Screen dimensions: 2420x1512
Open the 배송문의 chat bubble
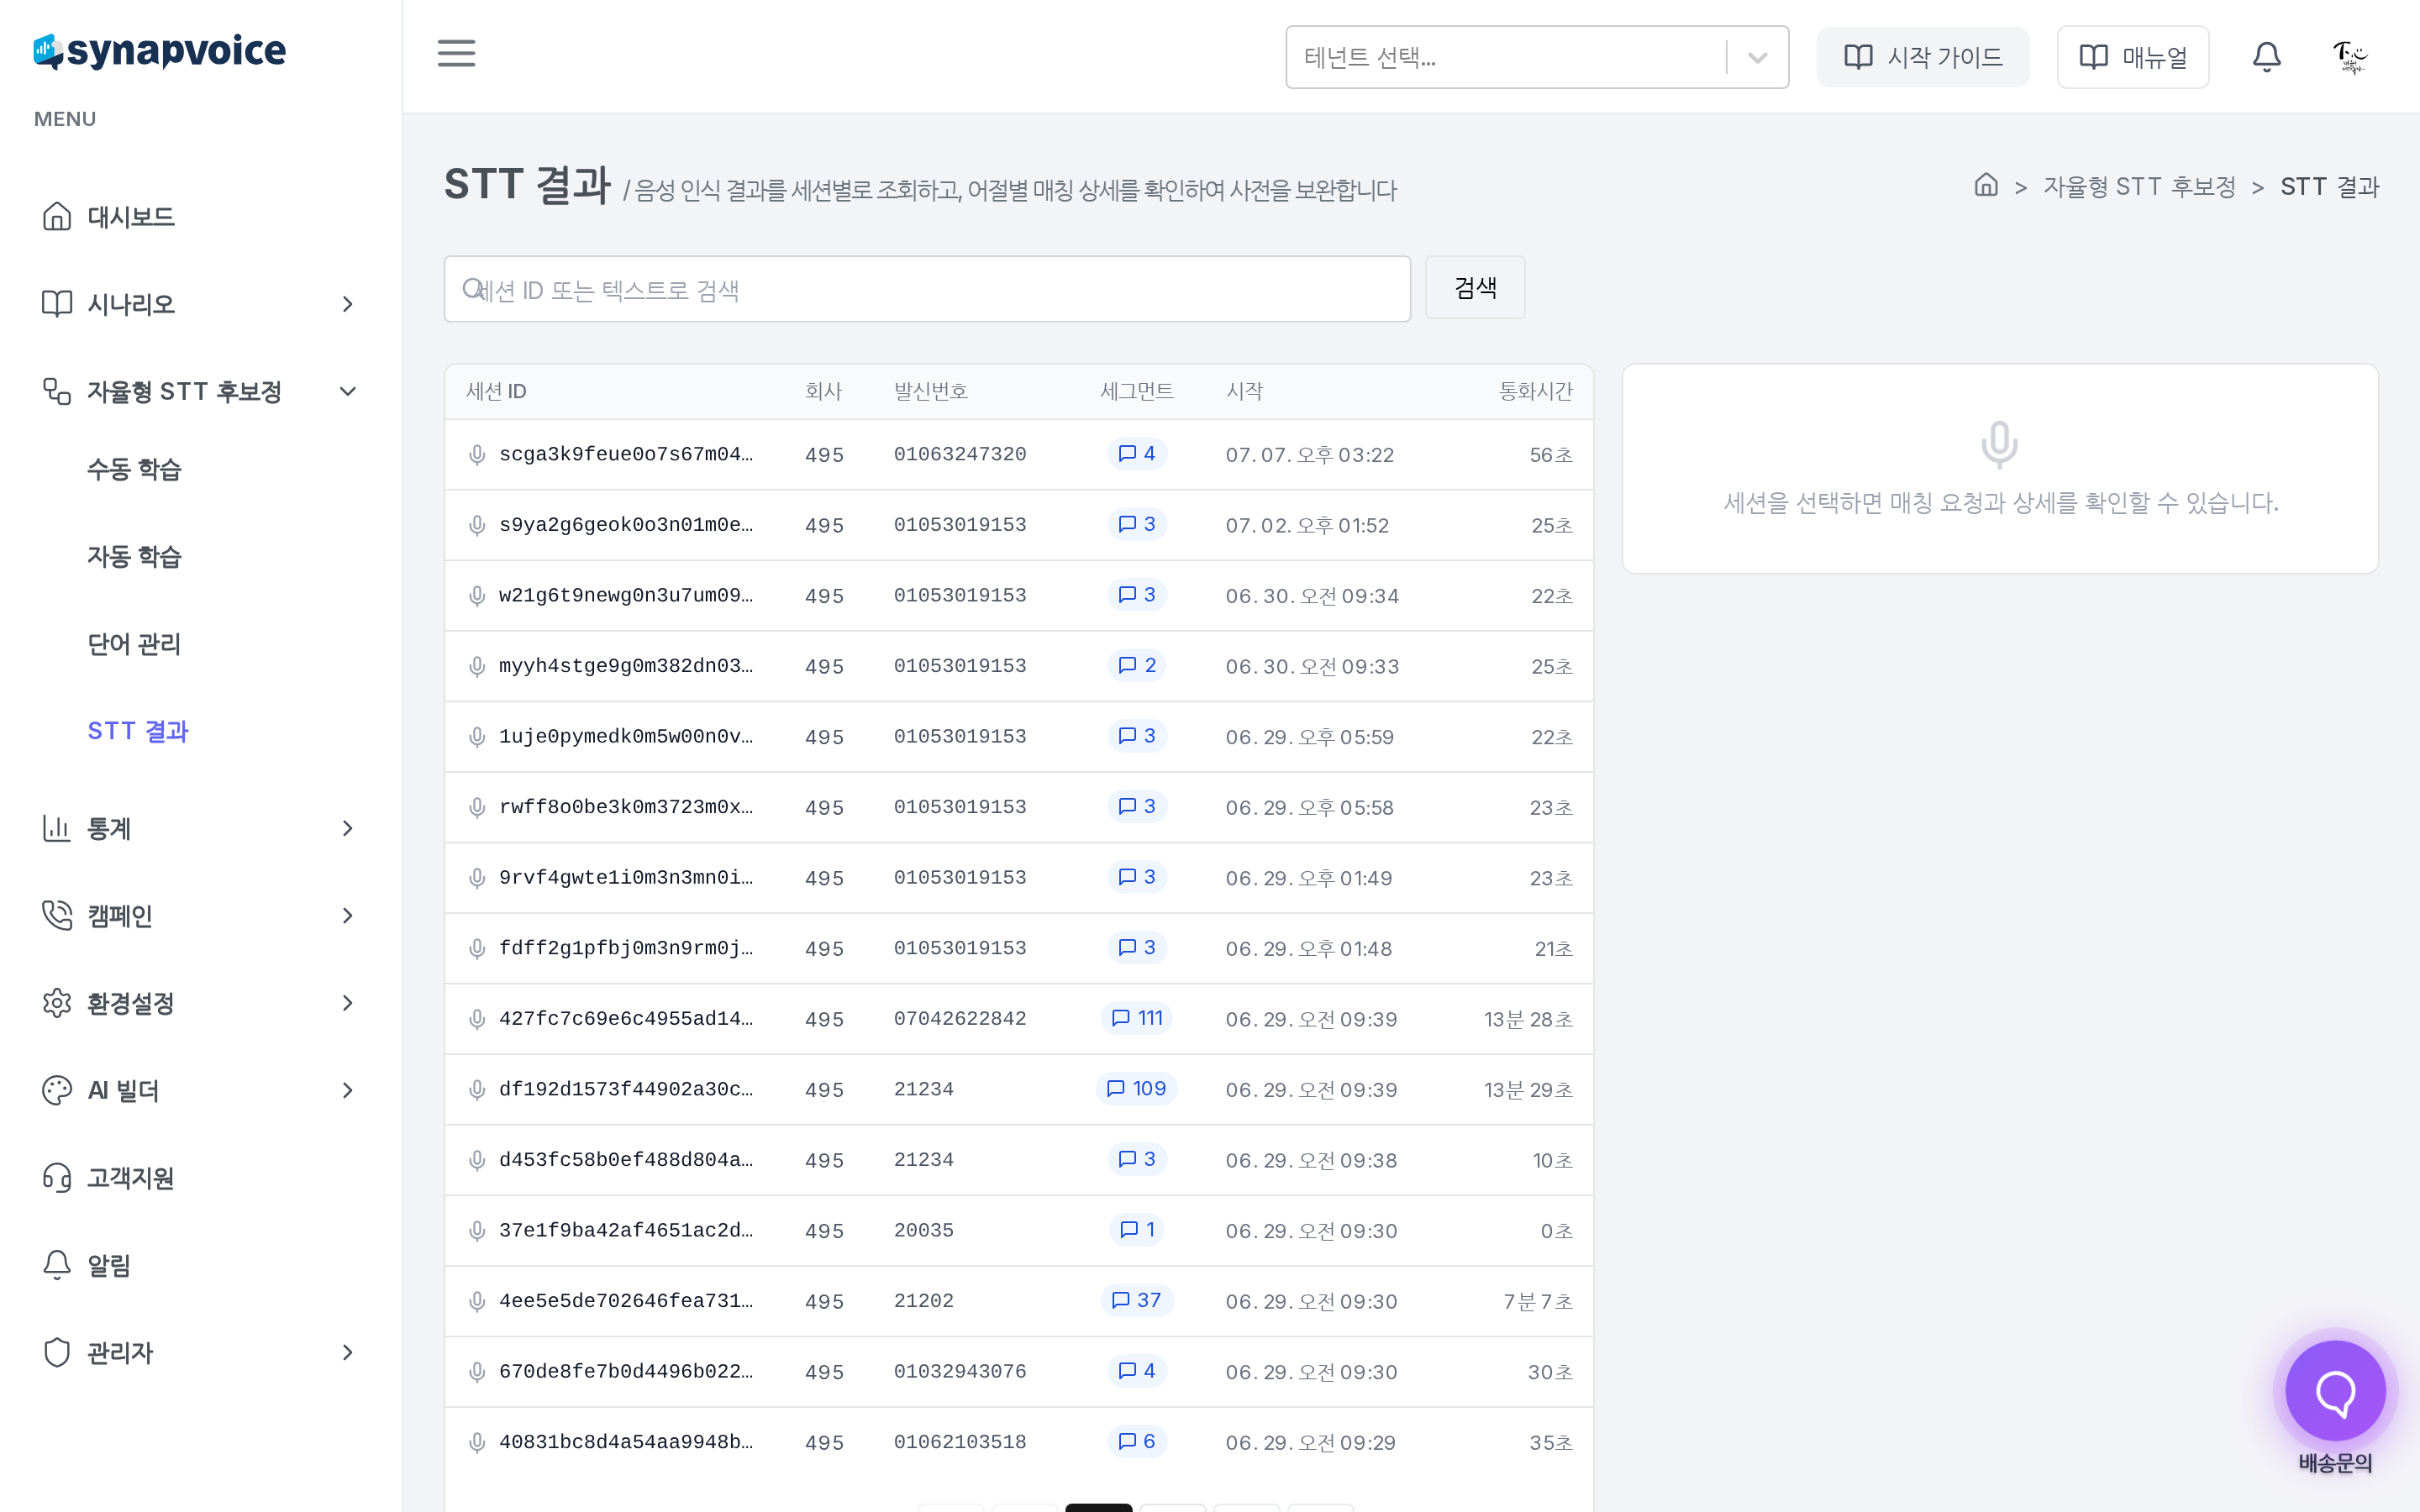coord(2335,1391)
